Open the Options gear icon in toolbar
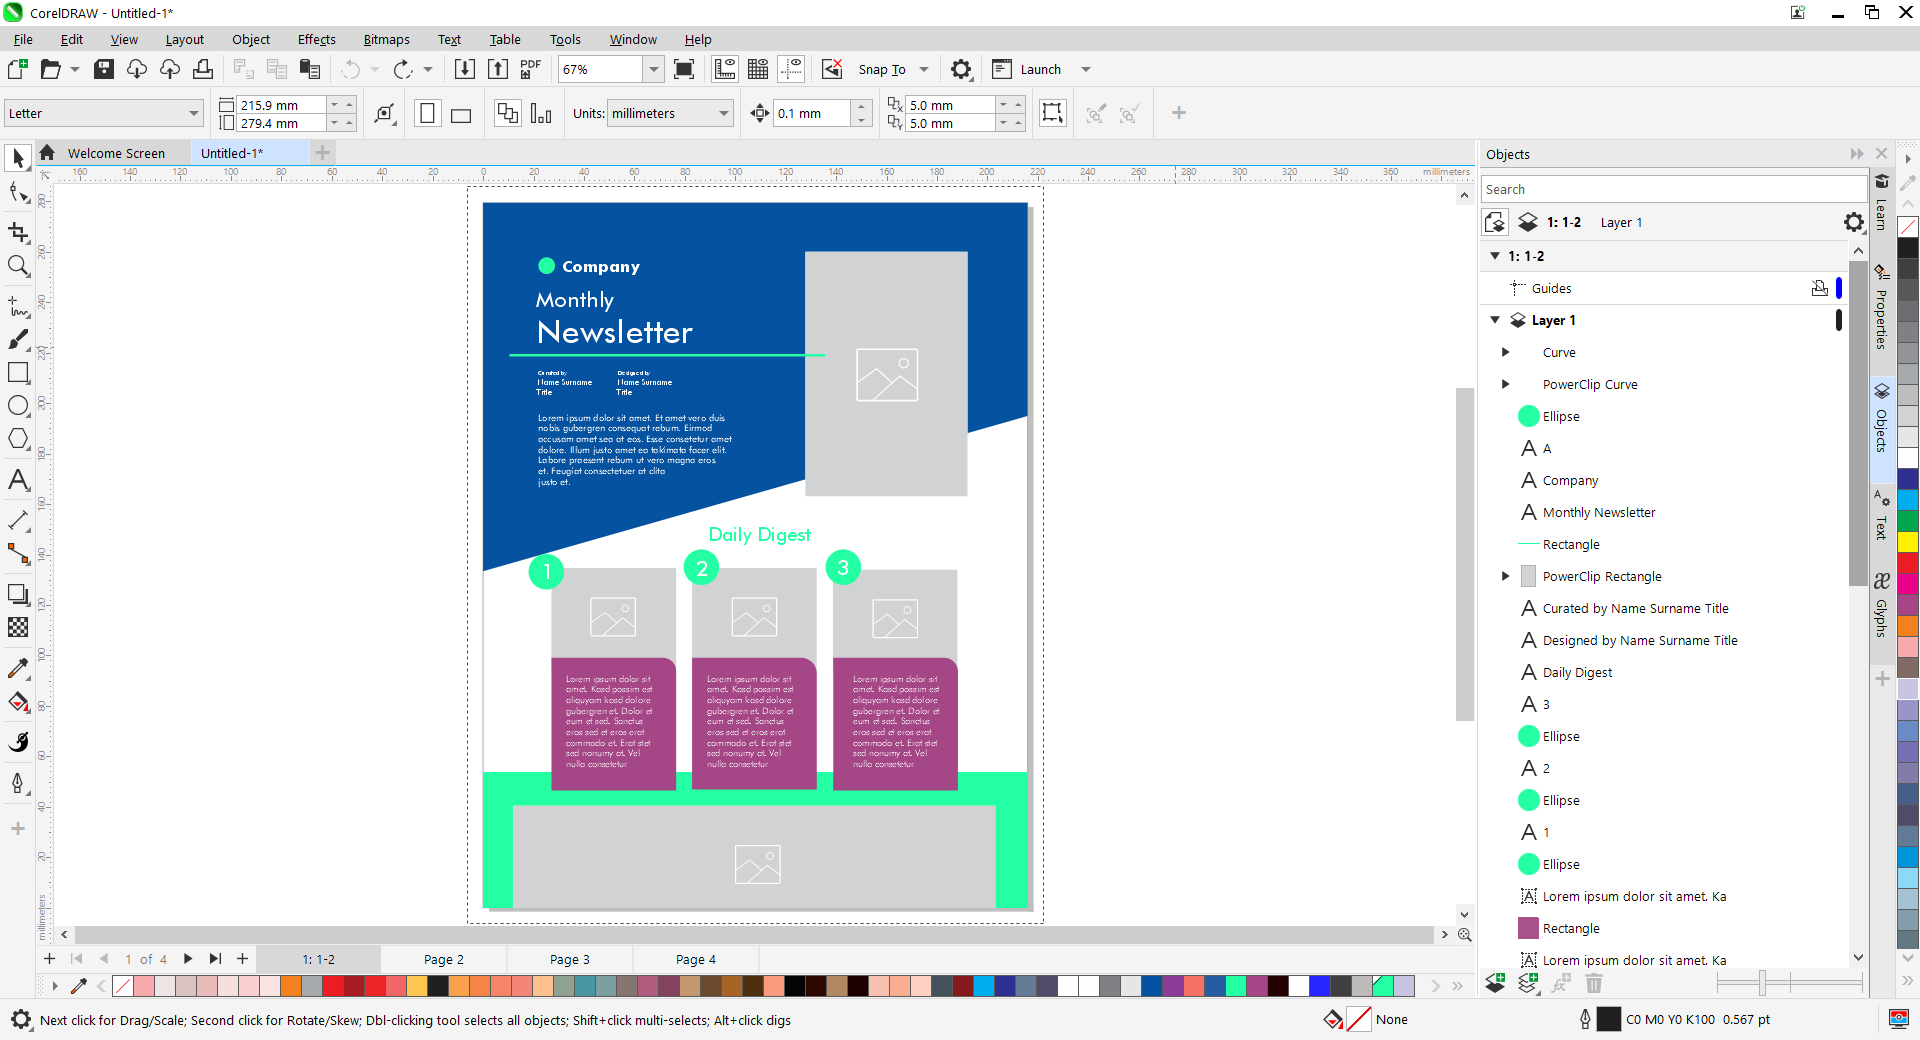This screenshot has width=1920, height=1040. click(961, 69)
